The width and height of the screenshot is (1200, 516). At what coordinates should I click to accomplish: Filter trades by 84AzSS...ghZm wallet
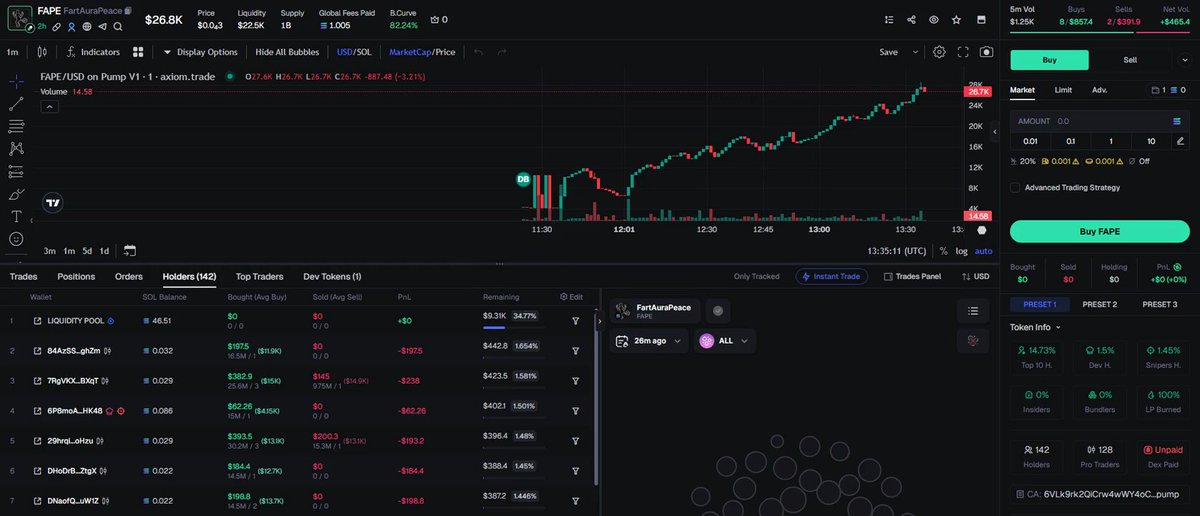(x=576, y=351)
